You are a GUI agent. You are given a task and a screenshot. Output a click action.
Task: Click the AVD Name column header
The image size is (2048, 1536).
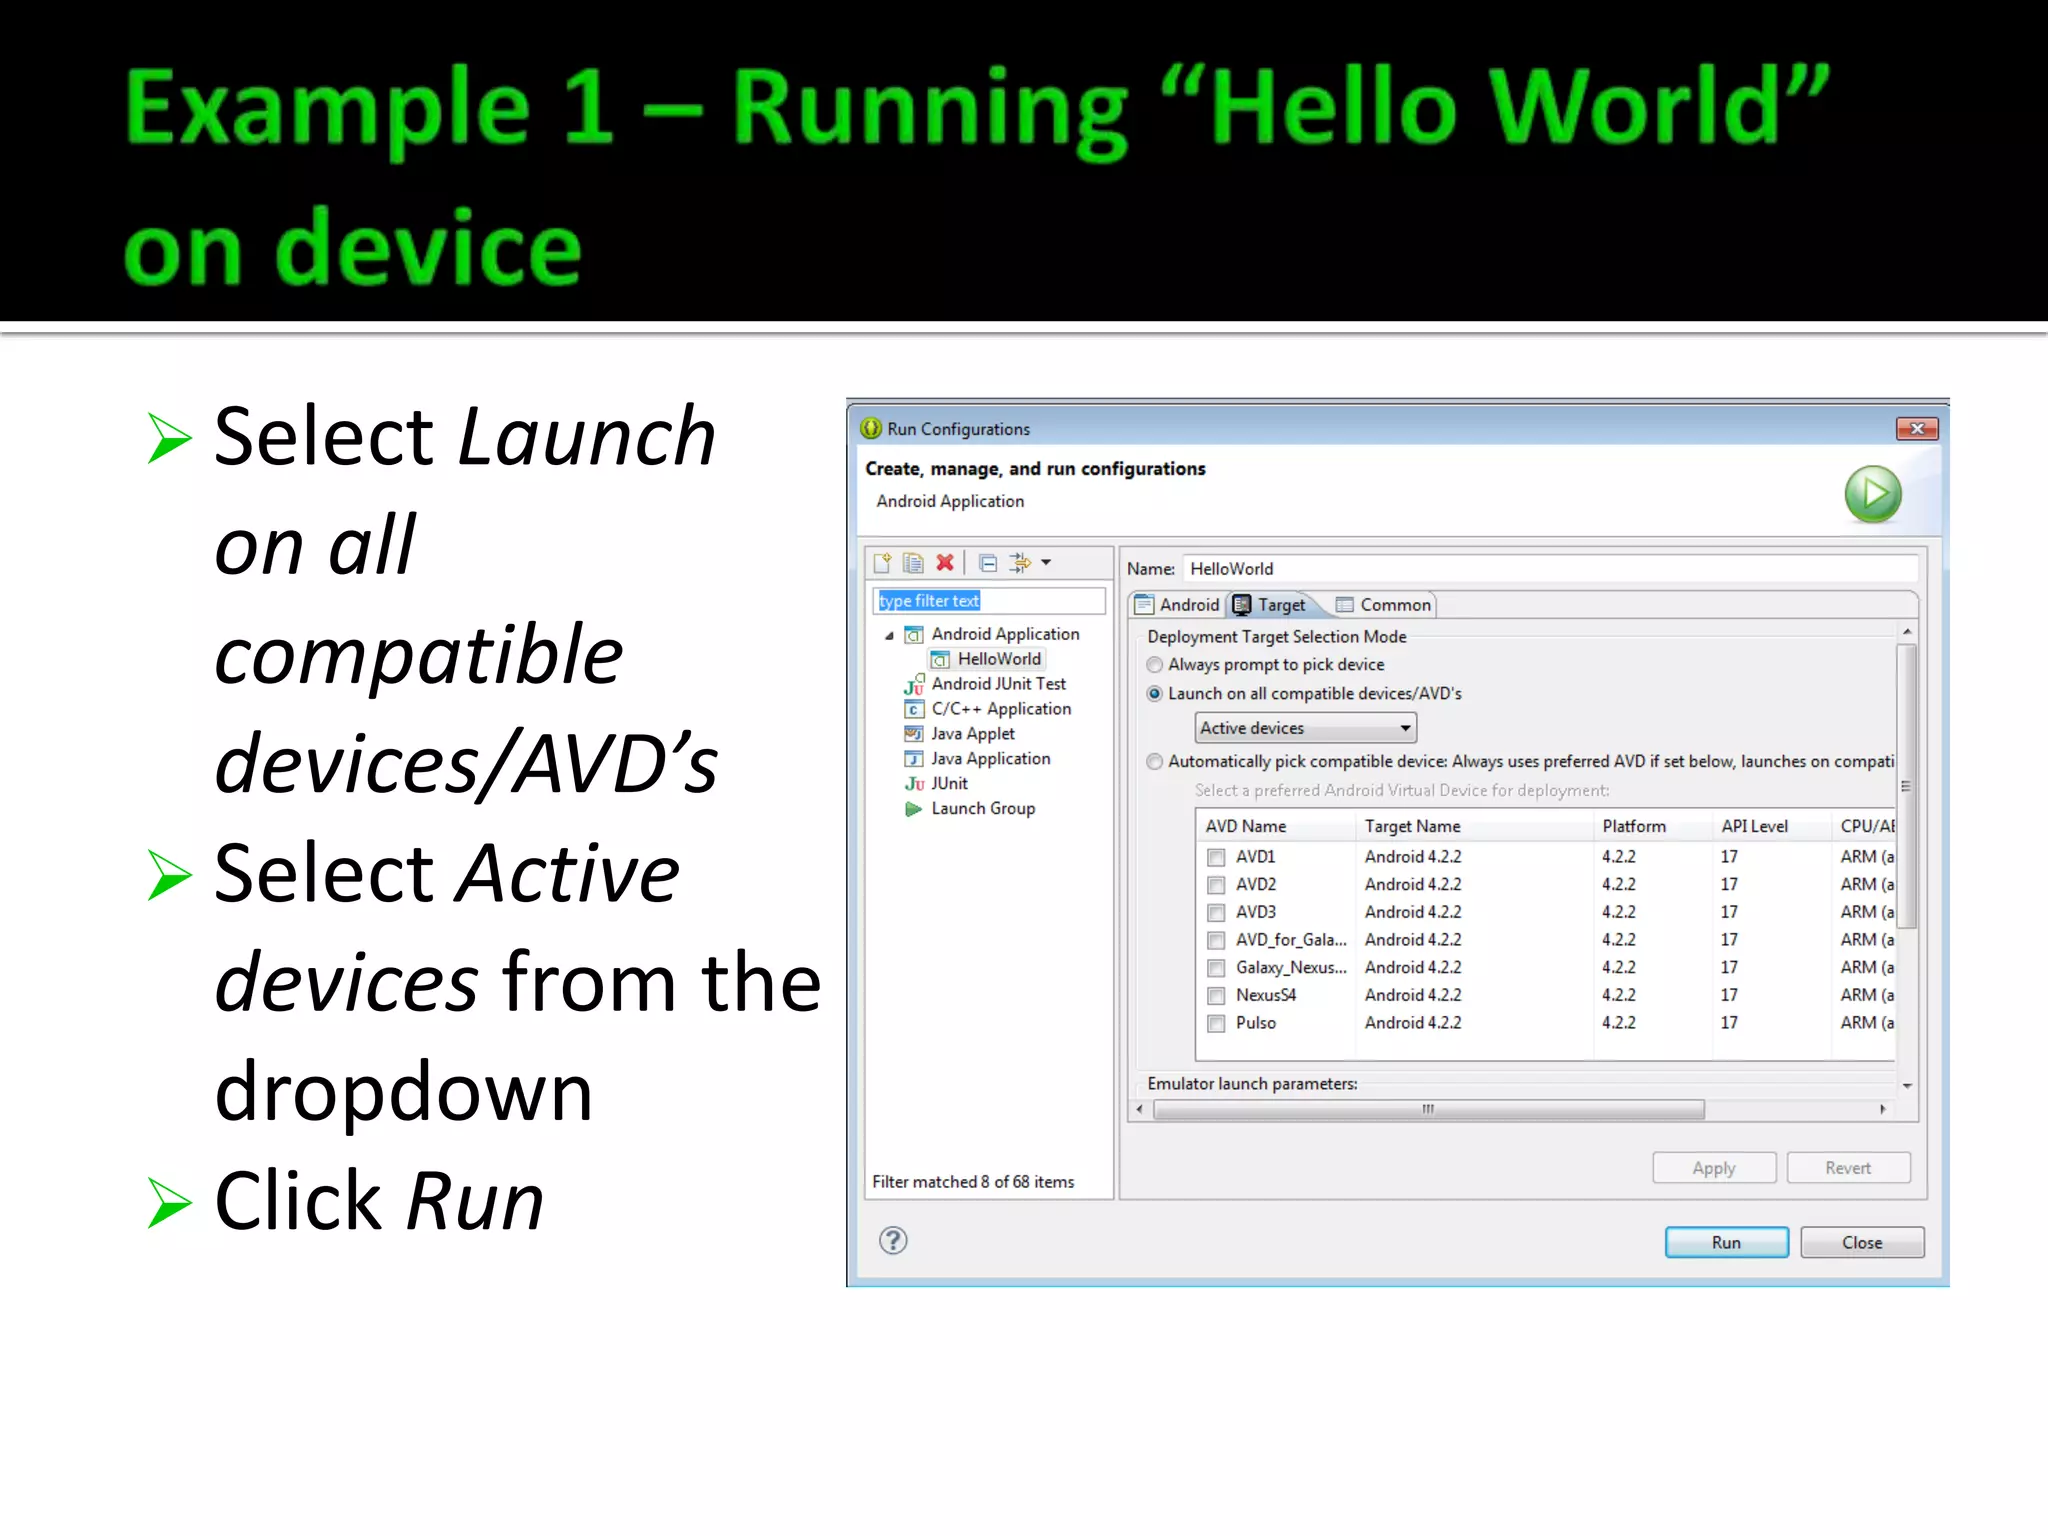point(1275,827)
